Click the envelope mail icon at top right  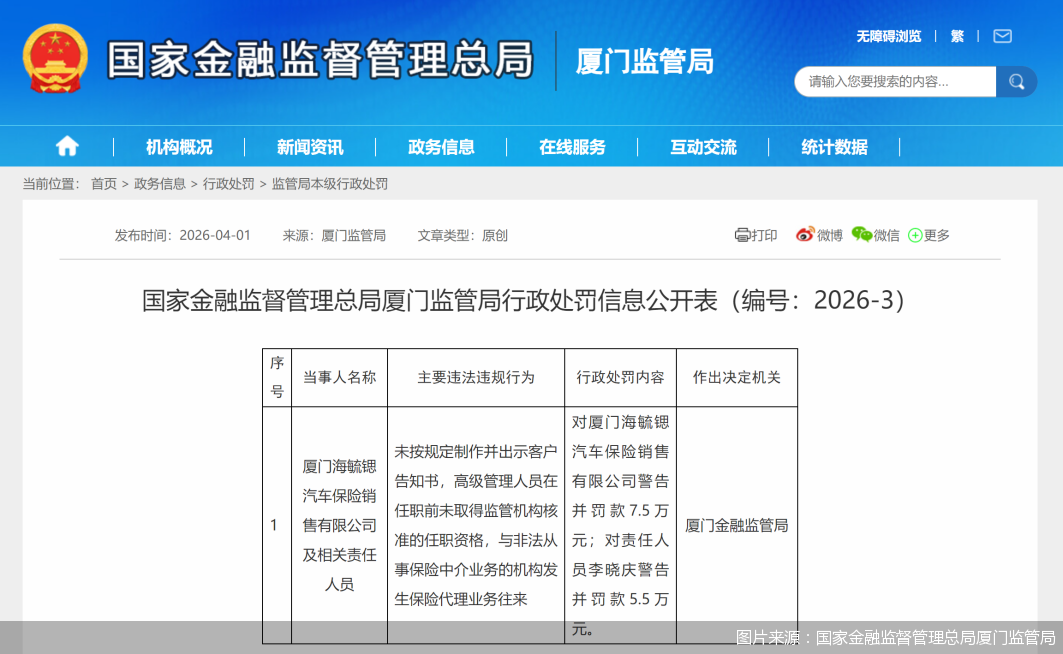click(1001, 35)
